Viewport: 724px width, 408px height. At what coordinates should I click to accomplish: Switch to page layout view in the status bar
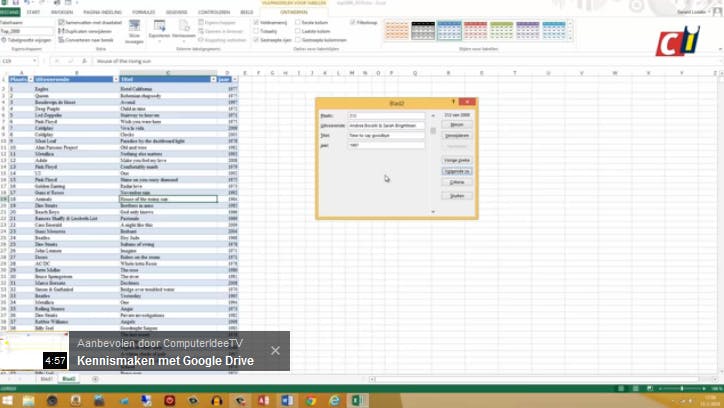(635, 389)
